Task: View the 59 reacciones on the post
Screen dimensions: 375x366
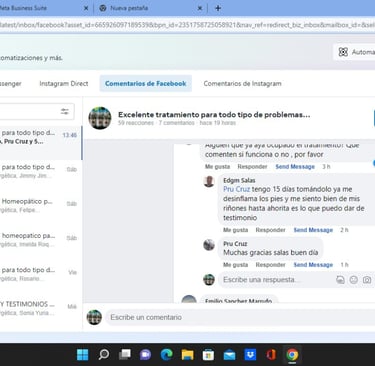Action: coord(136,123)
